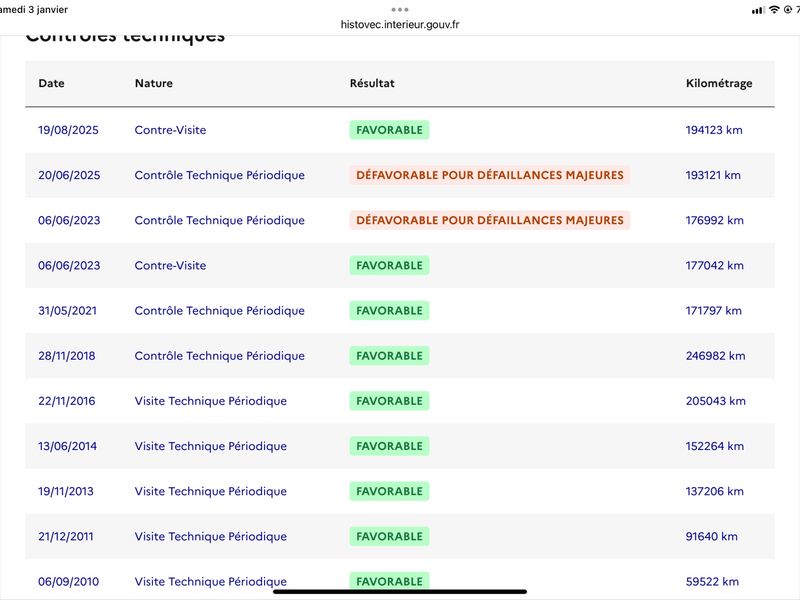Select the FAVORABLE badge for 19/08/2025

point(389,130)
